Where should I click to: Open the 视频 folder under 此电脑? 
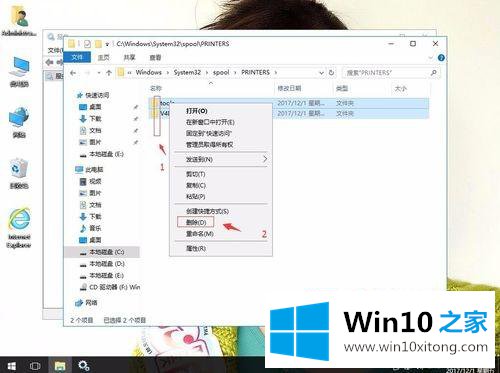pyautogui.click(x=95, y=181)
